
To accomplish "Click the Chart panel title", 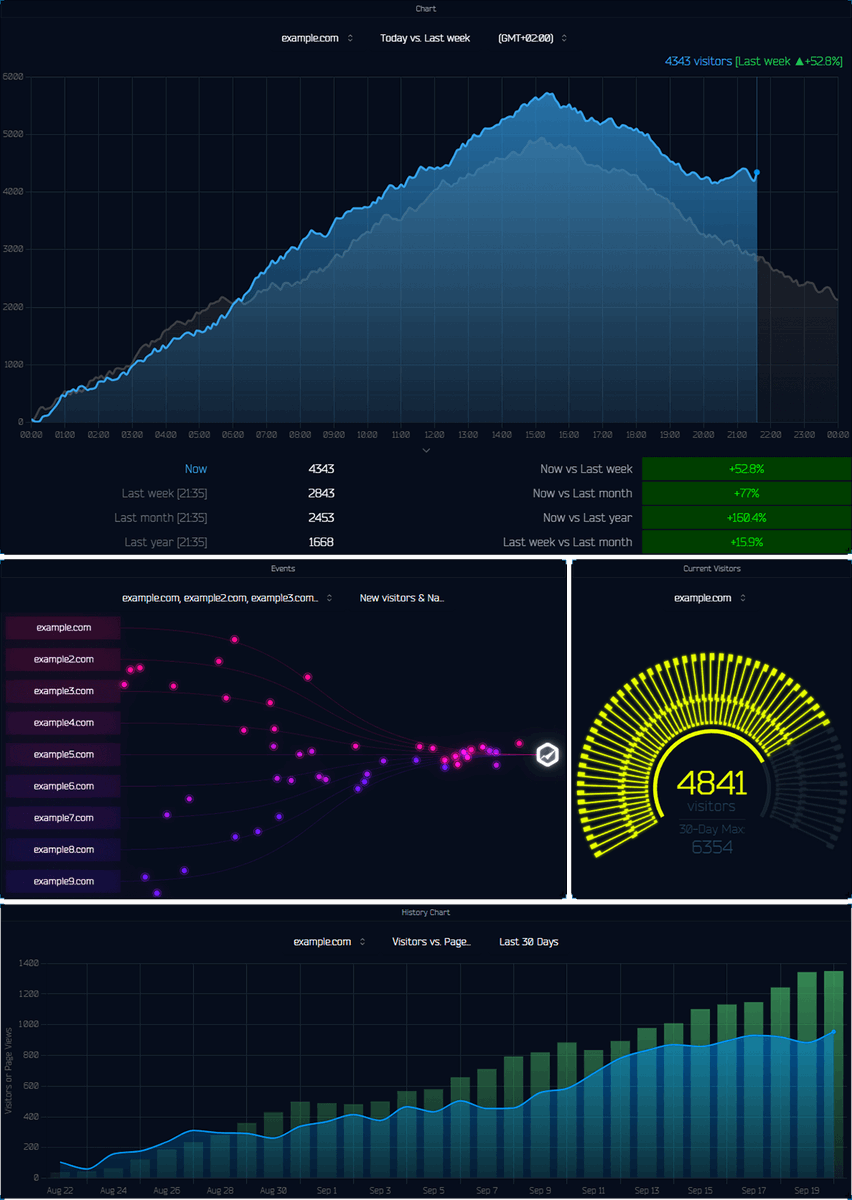I will 426,8.
